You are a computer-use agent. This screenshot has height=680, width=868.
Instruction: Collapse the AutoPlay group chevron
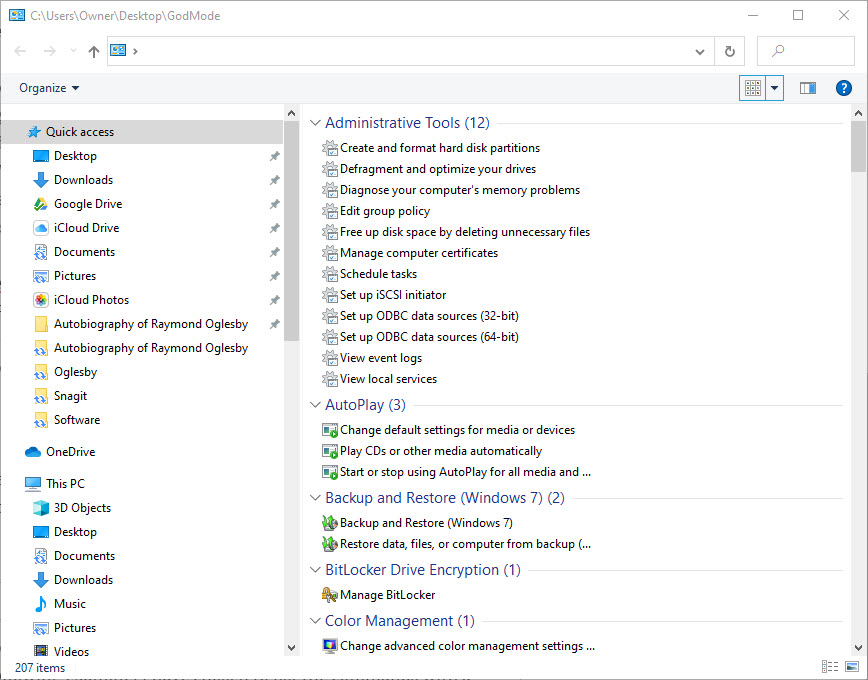point(316,405)
